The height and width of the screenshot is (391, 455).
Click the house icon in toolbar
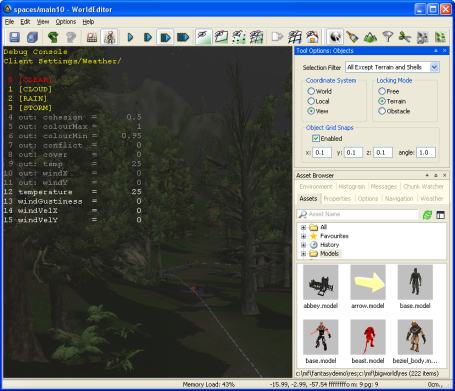tap(313, 37)
